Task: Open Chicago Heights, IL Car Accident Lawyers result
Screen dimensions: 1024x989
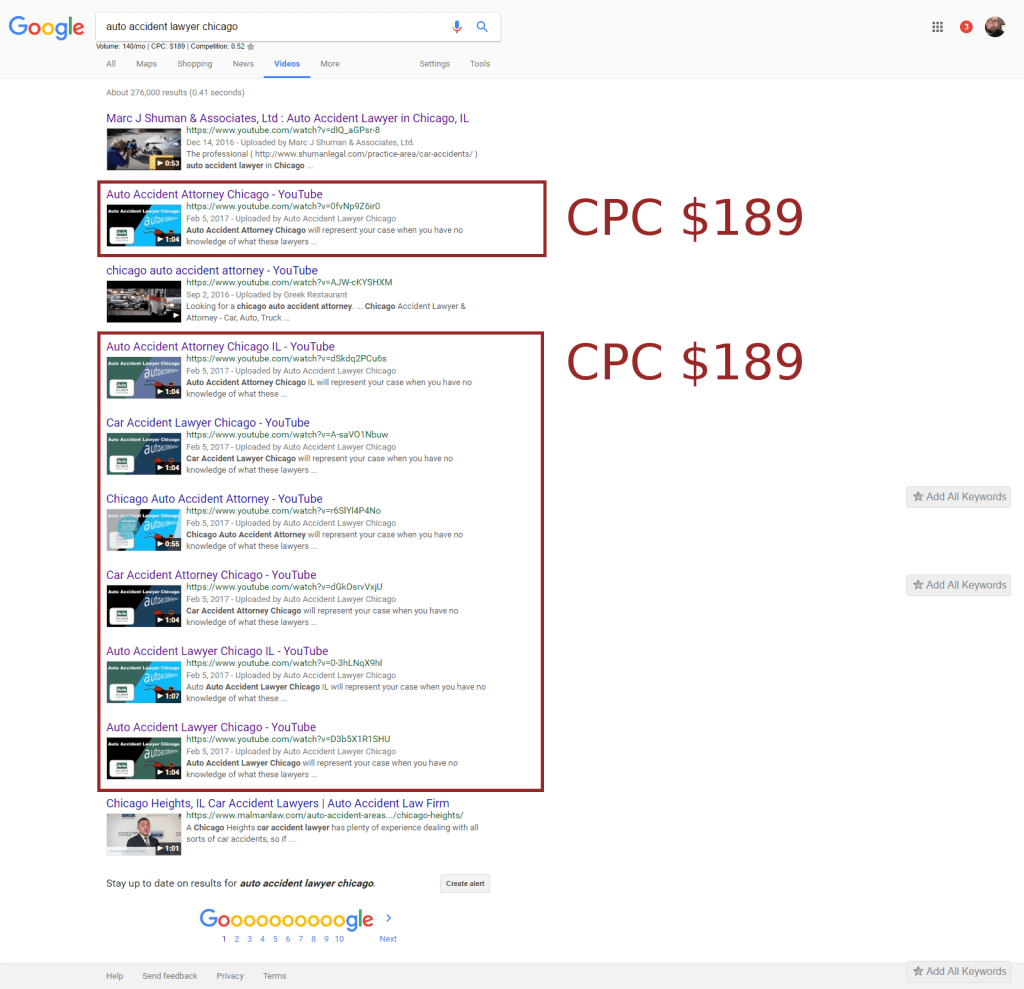Action: pos(278,803)
